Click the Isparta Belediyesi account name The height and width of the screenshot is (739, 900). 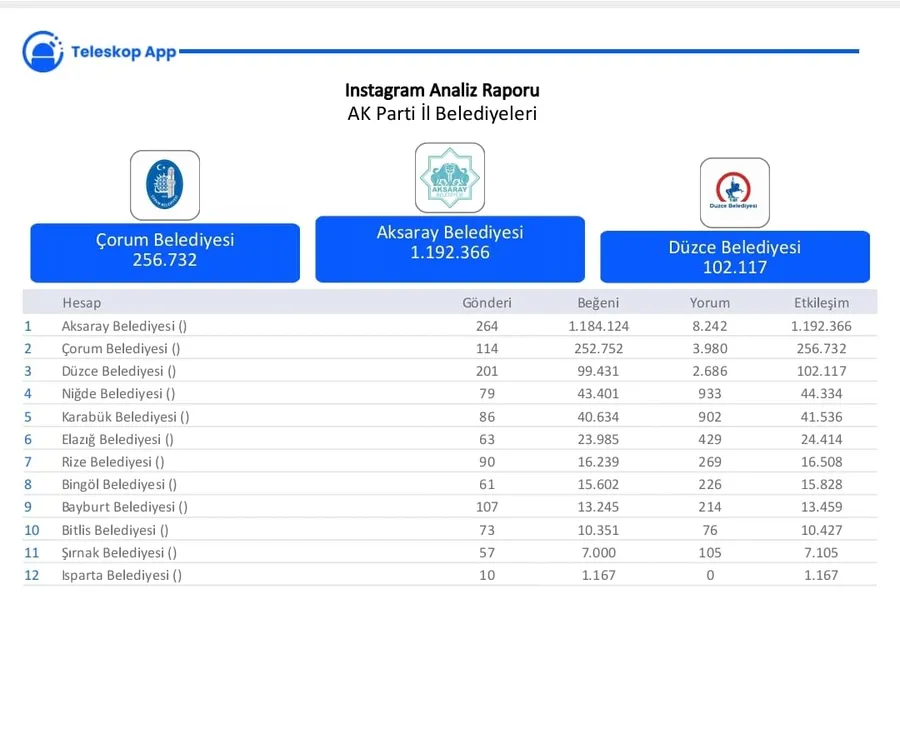pos(121,575)
